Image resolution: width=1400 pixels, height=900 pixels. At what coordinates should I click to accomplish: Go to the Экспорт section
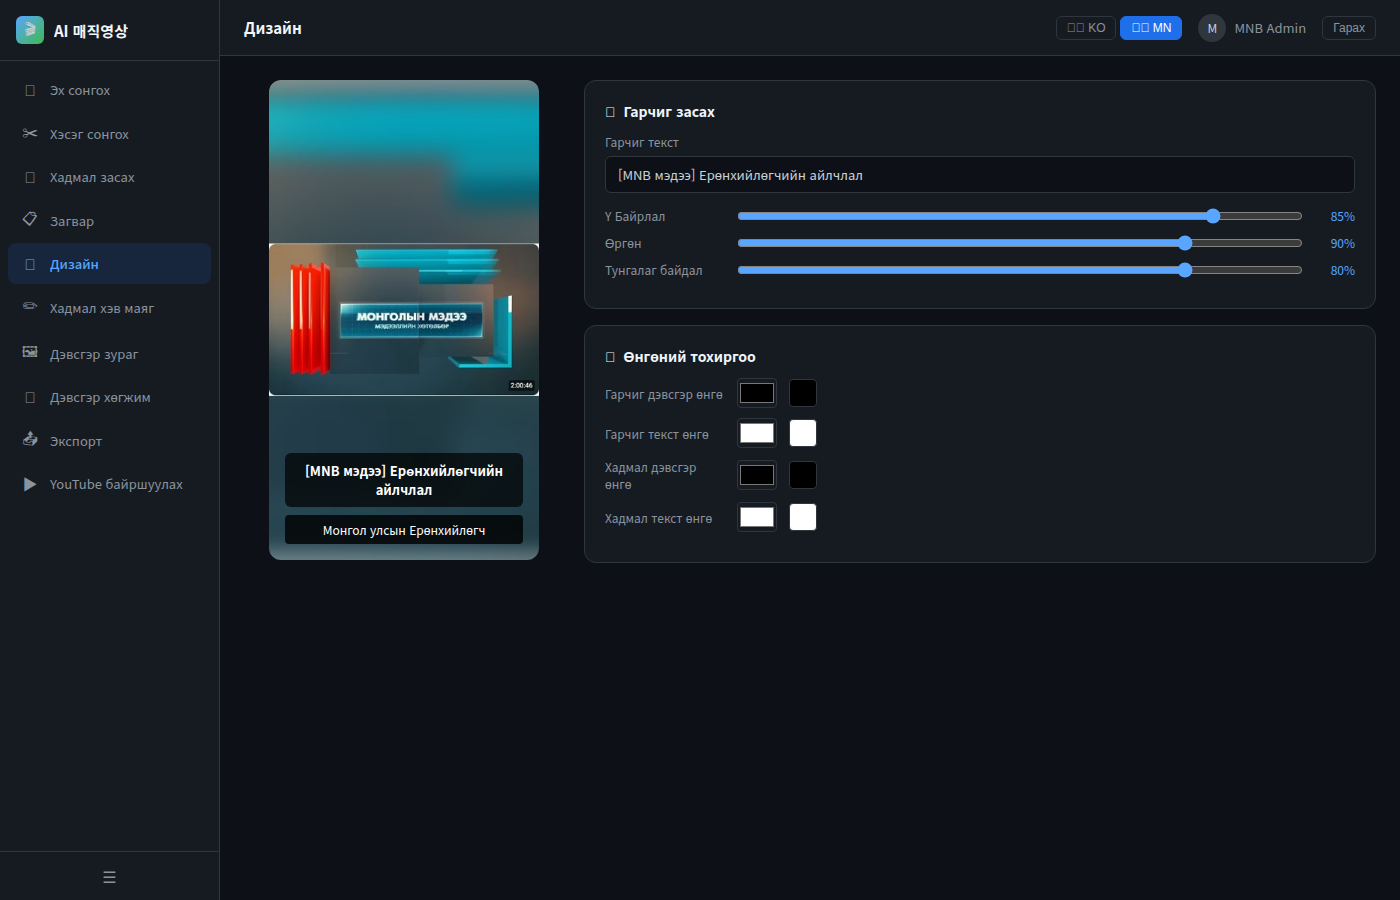pyautogui.click(x=109, y=441)
